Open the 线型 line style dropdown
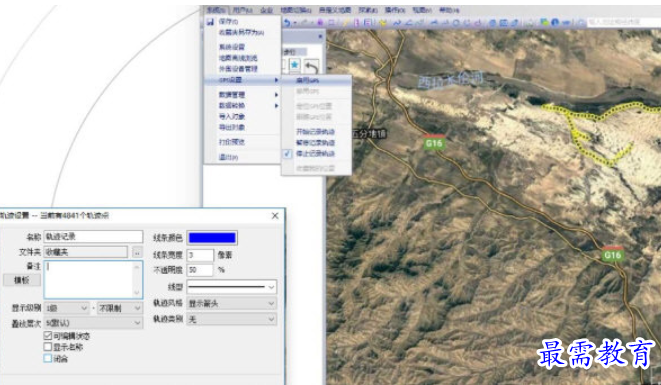This screenshot has height=385, width=661. click(x=231, y=287)
